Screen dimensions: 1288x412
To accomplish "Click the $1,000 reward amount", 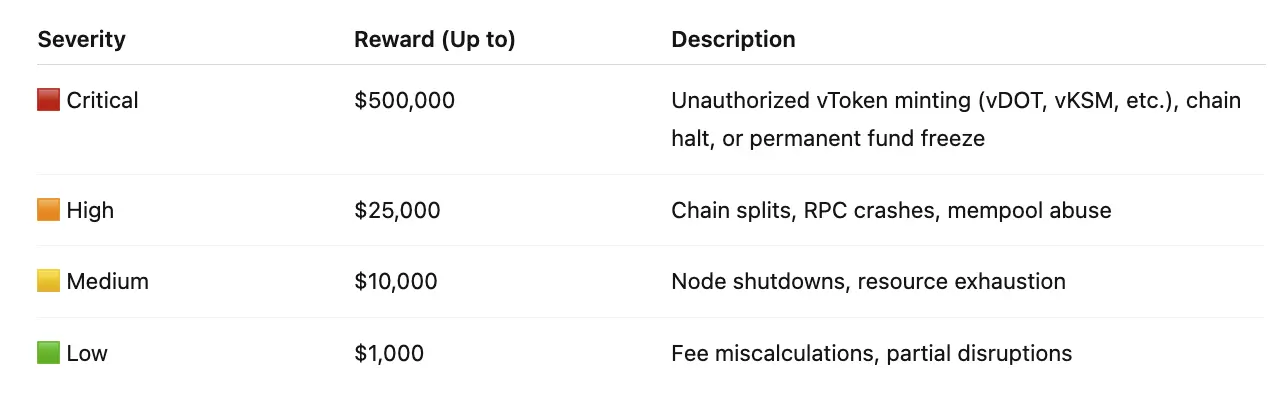I will (x=390, y=353).
